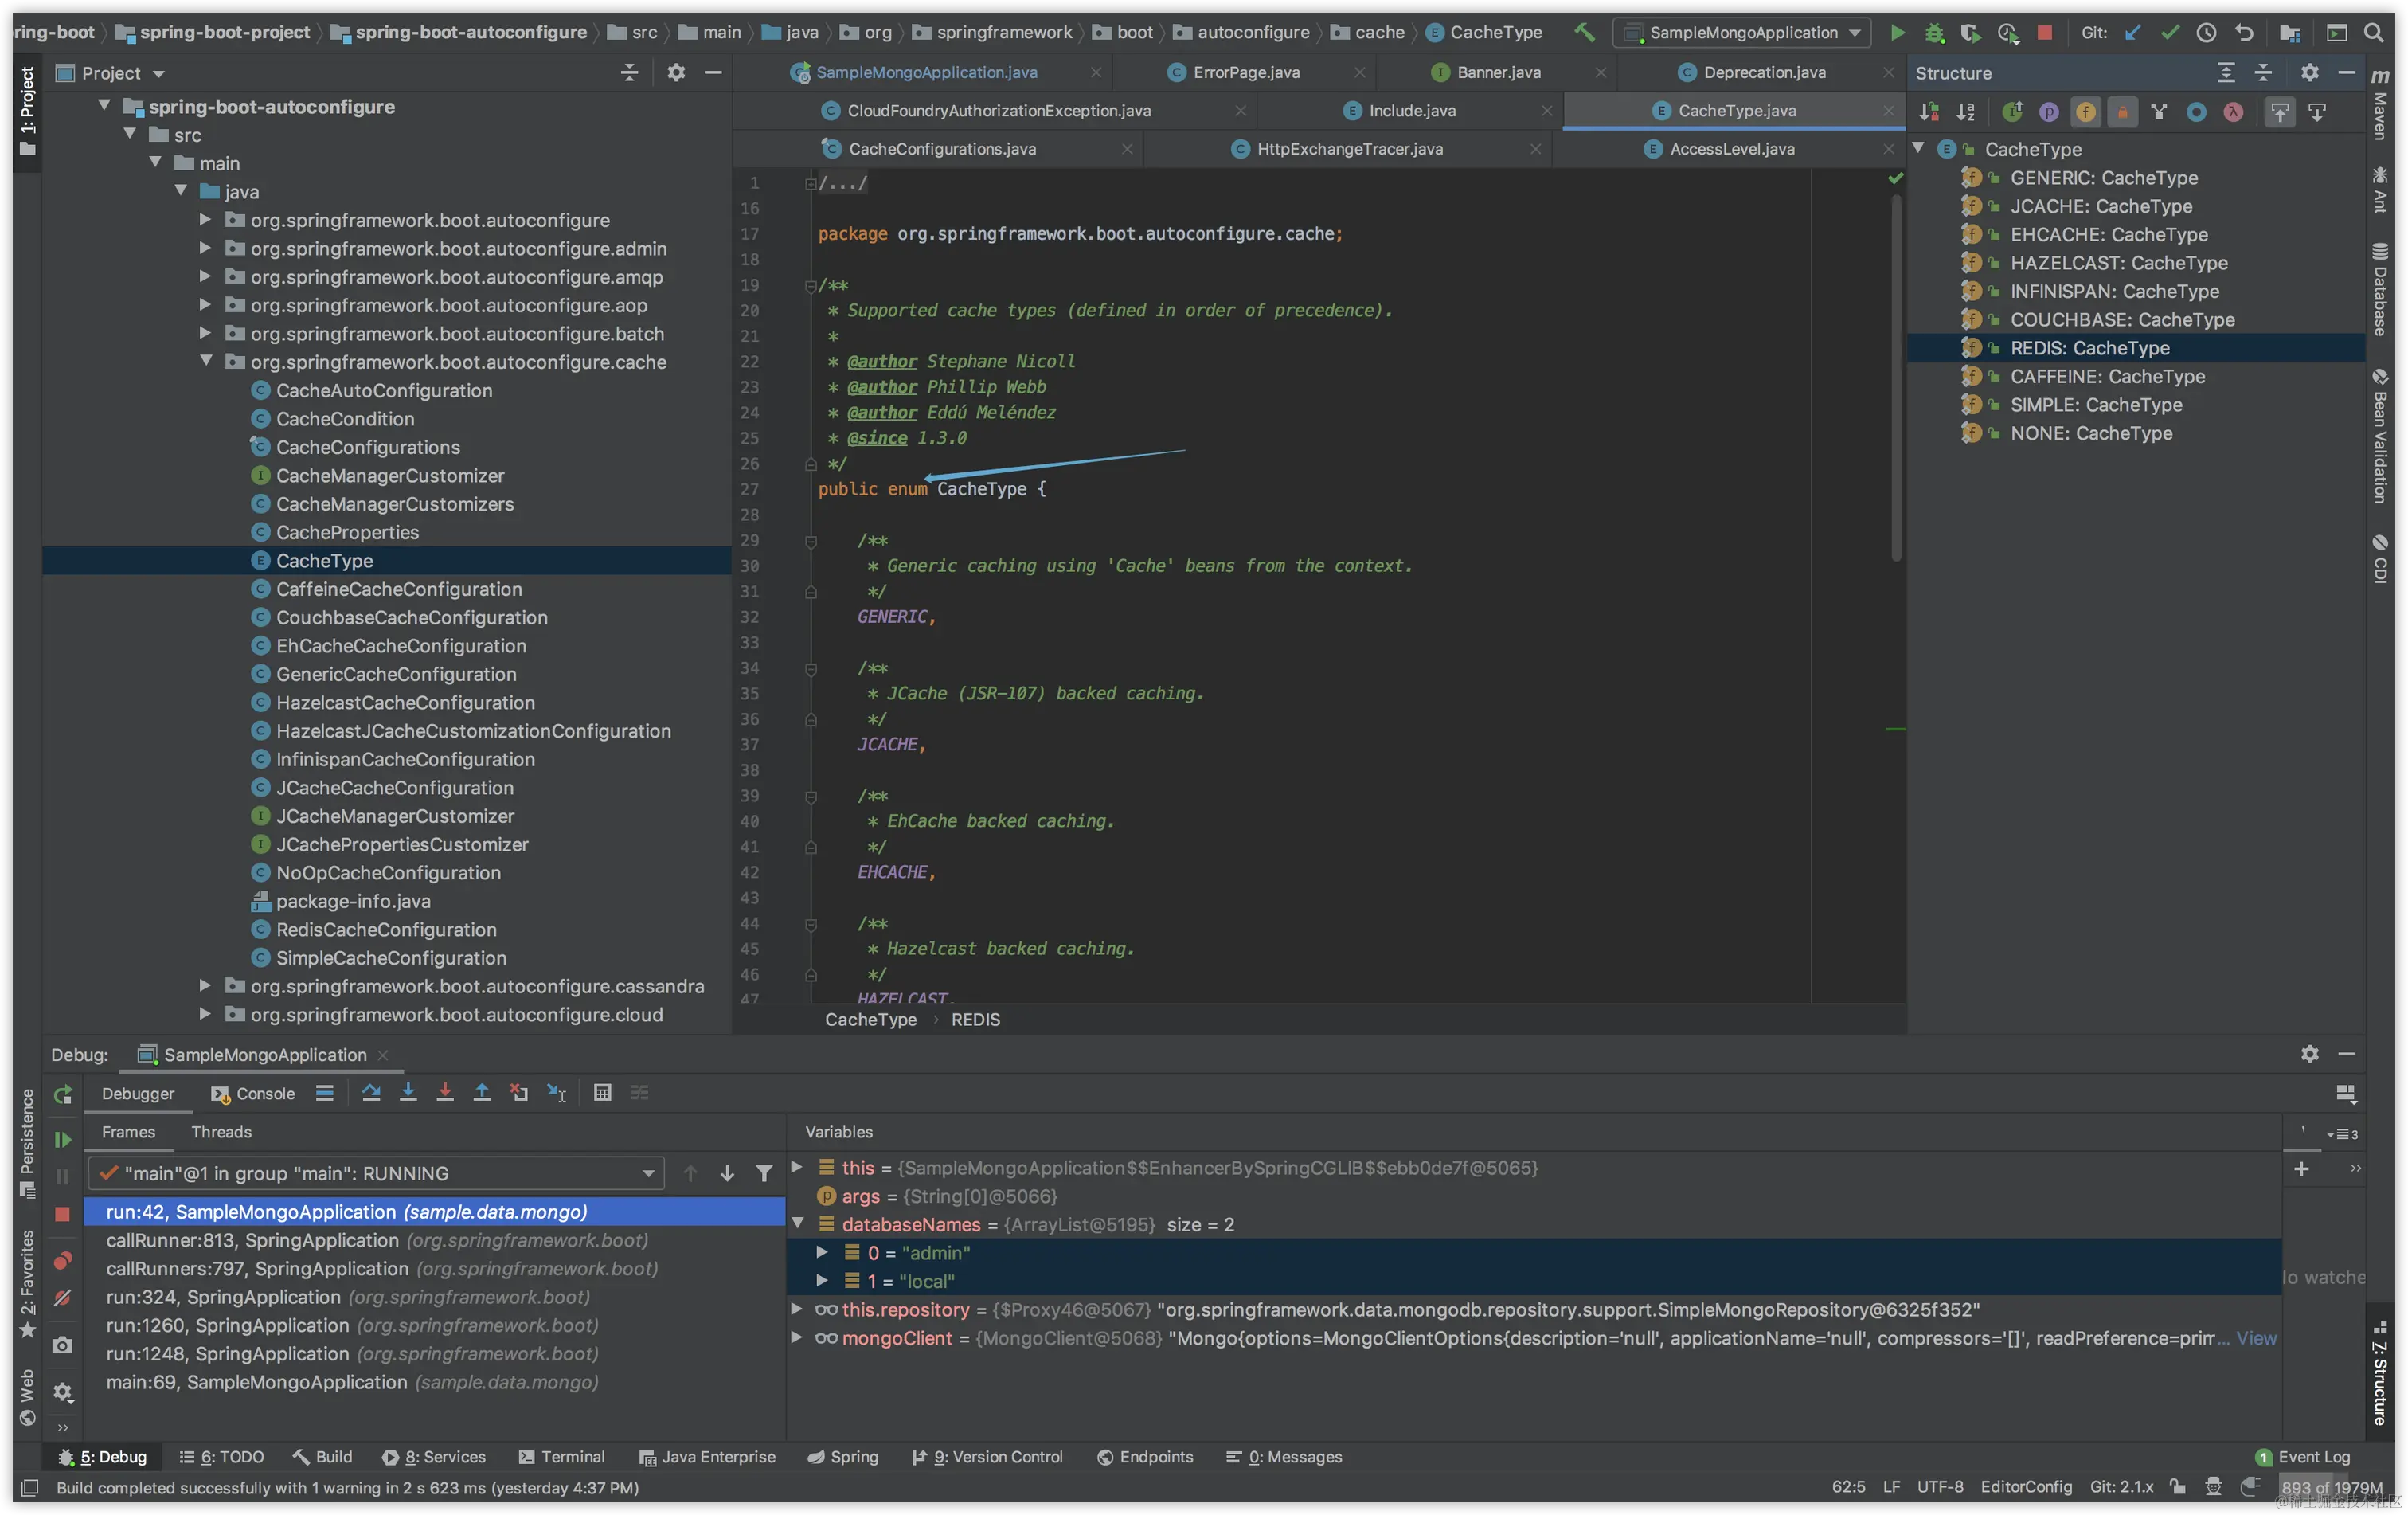
Task: Open the CacheConfigurations.java editor tab
Action: click(941, 149)
